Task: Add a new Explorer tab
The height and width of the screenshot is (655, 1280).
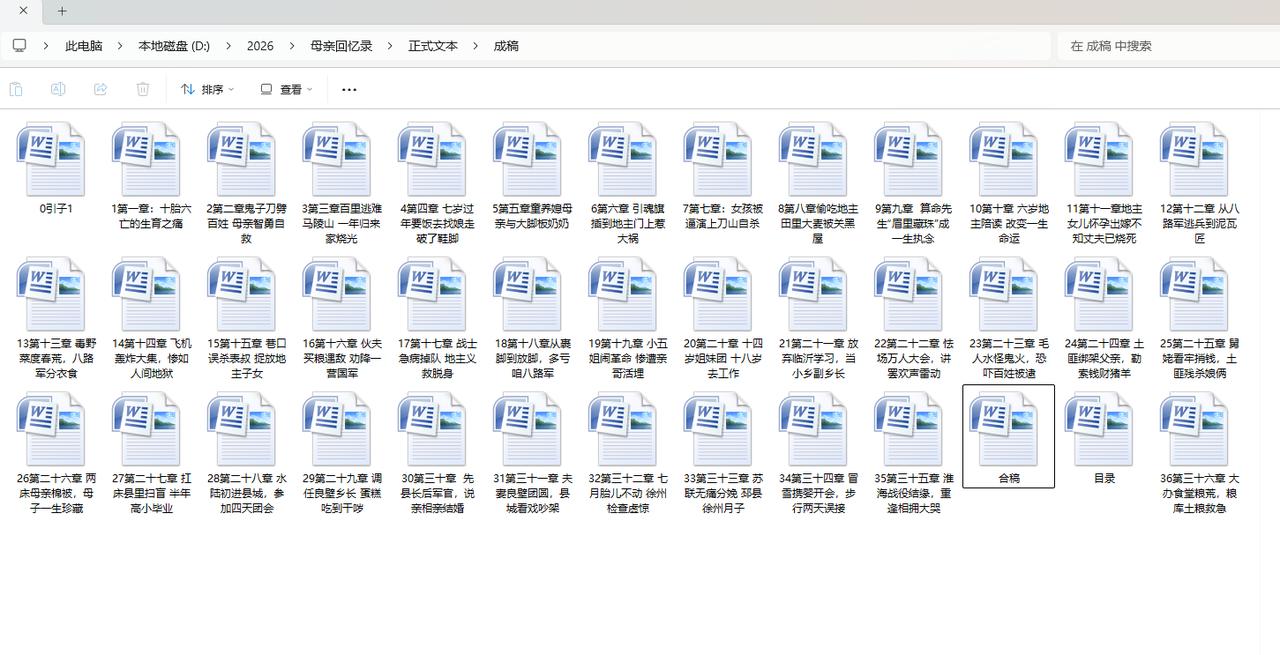Action: tap(62, 11)
